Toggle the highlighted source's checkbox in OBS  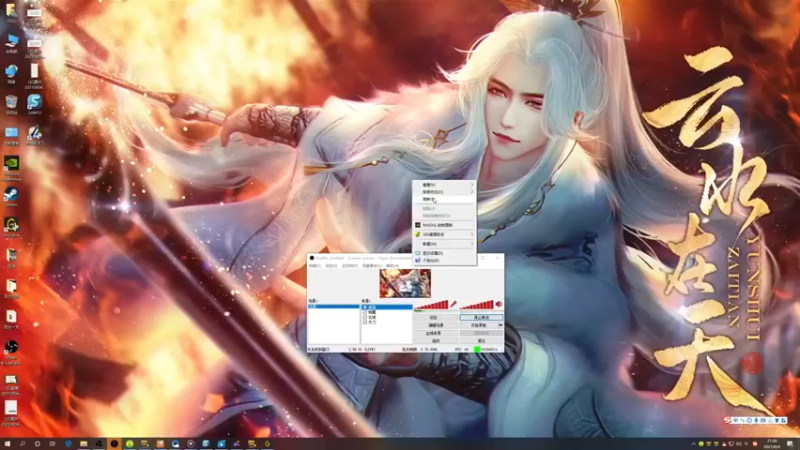tap(364, 307)
